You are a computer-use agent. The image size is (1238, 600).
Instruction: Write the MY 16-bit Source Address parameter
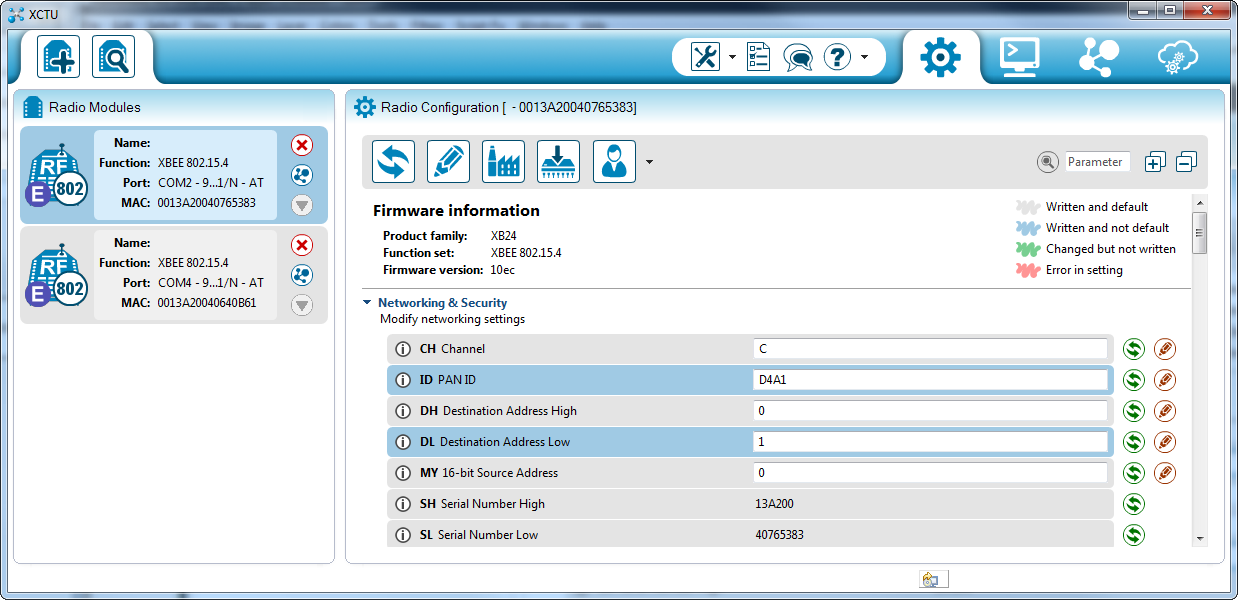1165,473
